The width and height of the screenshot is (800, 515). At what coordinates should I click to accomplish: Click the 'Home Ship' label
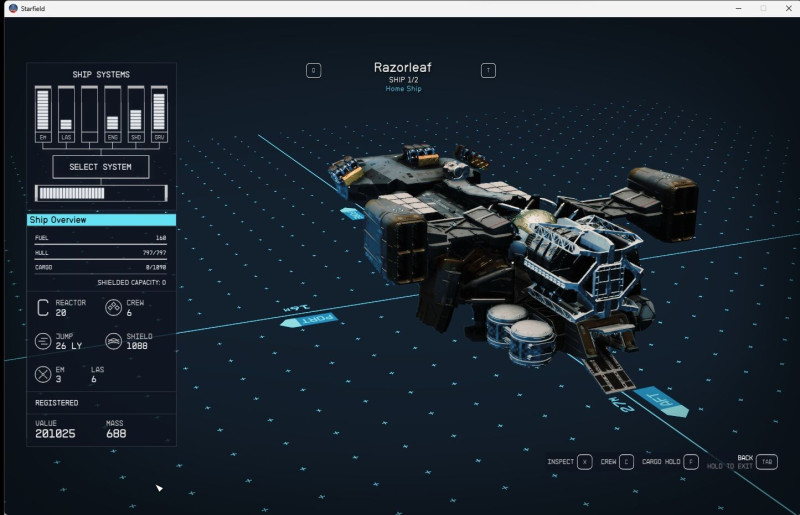403,89
